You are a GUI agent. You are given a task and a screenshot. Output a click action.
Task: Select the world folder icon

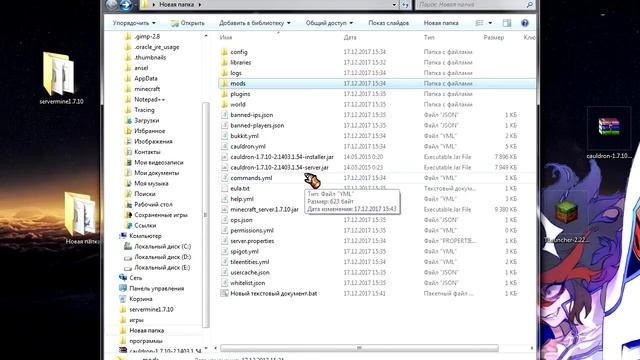(224, 104)
